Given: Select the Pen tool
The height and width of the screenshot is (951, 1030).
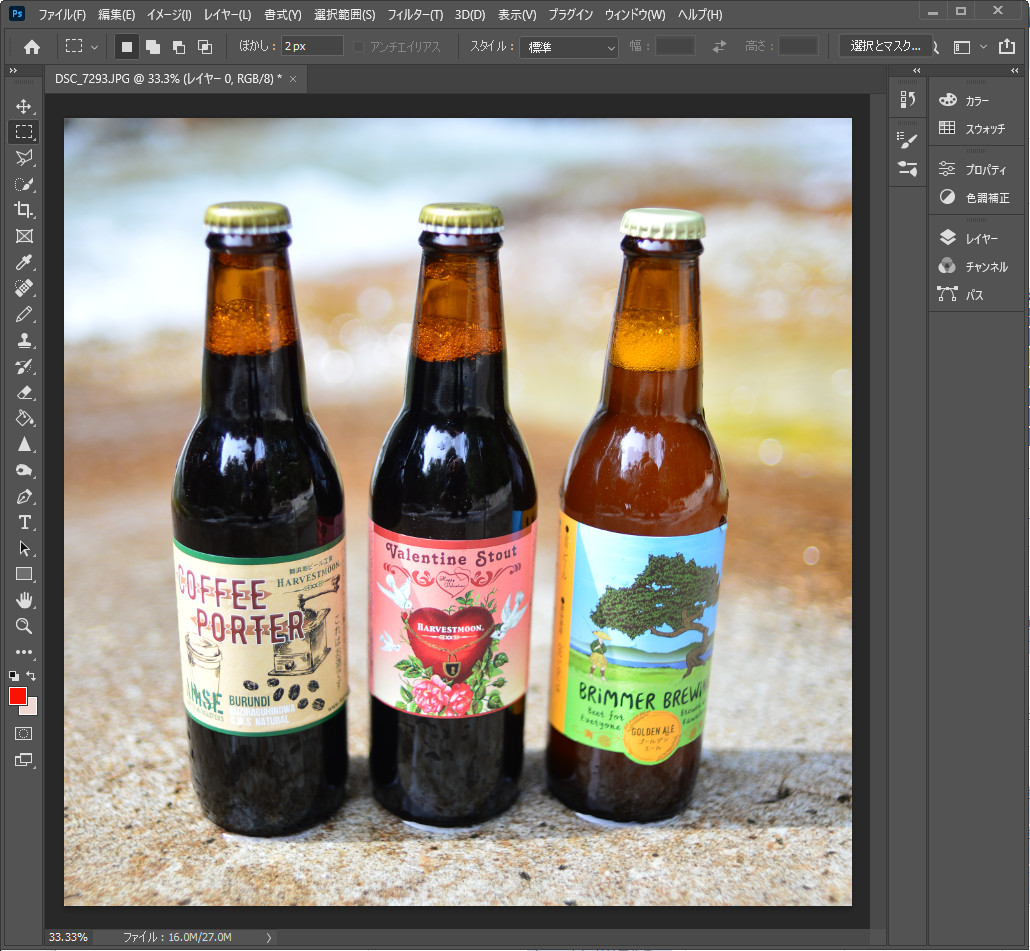Looking at the screenshot, I should click(24, 497).
